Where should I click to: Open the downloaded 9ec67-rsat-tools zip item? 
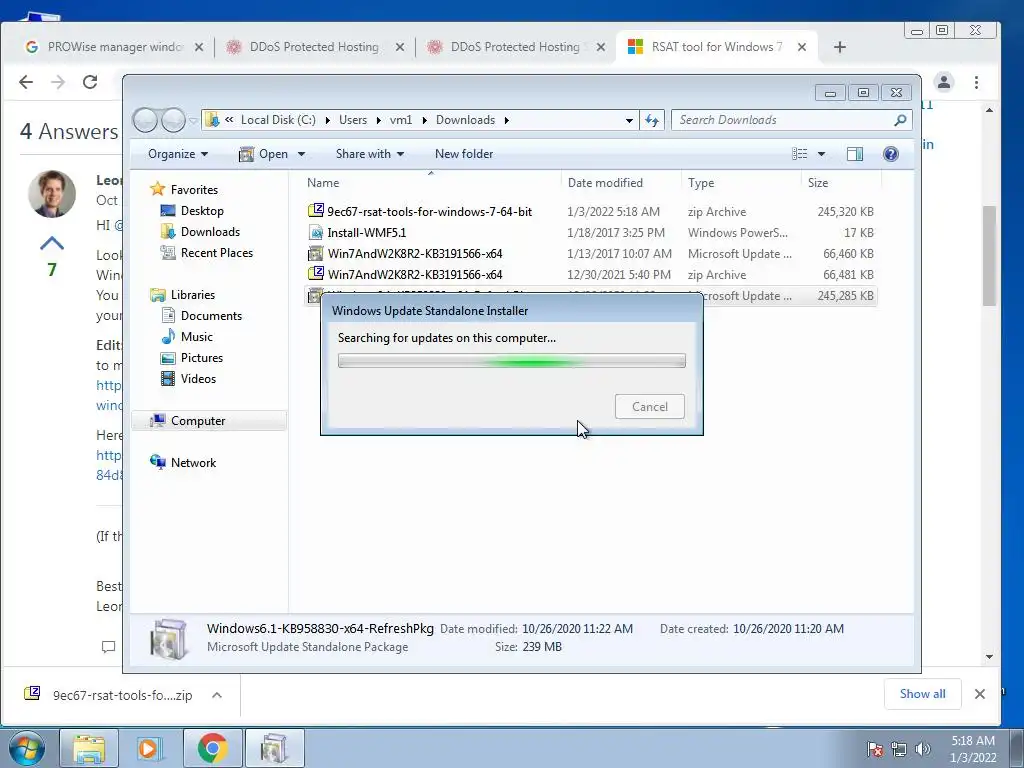point(110,695)
